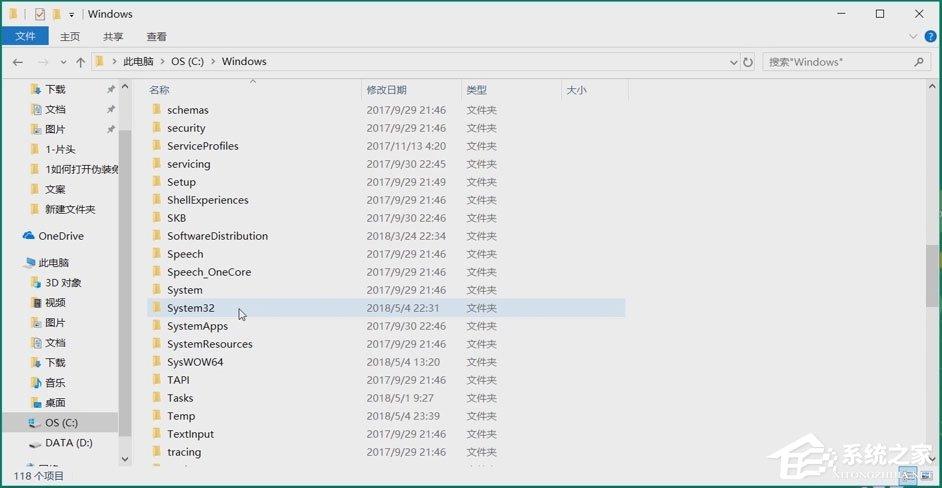The width and height of the screenshot is (942, 488).
Task: Select the schemas folder icon
Action: coord(157,109)
